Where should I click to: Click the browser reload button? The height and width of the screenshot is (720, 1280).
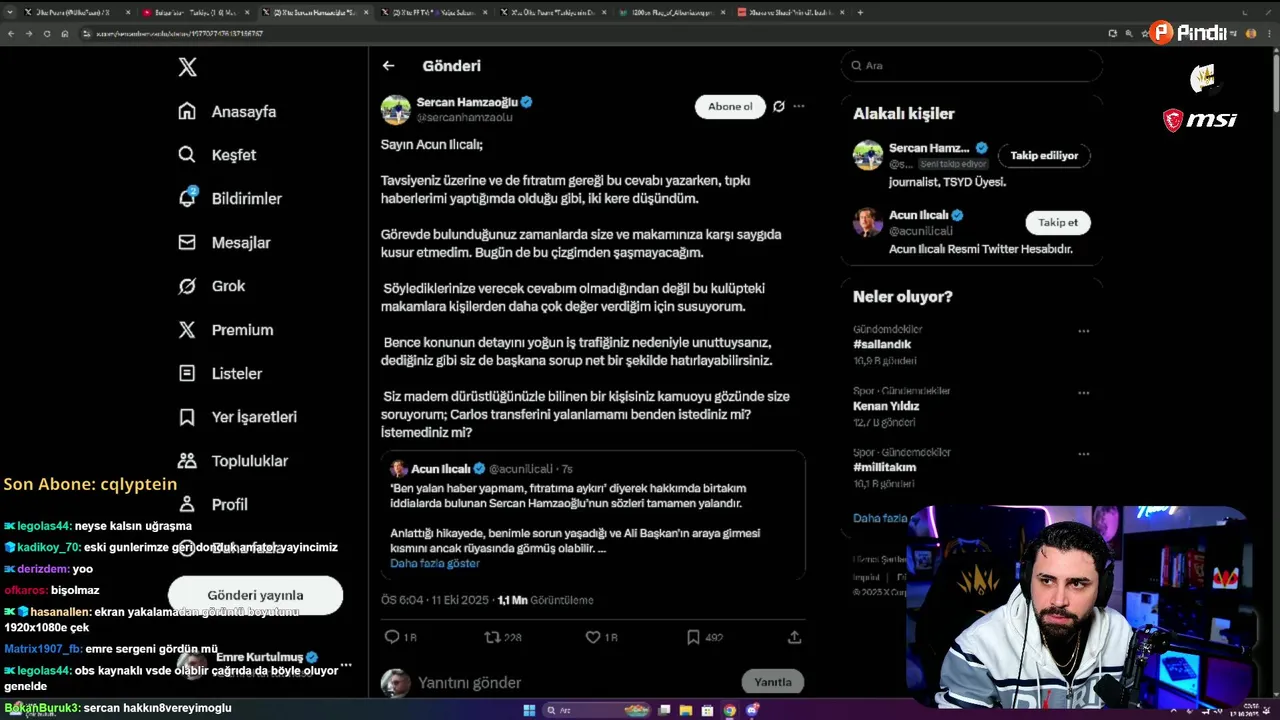[46, 33]
